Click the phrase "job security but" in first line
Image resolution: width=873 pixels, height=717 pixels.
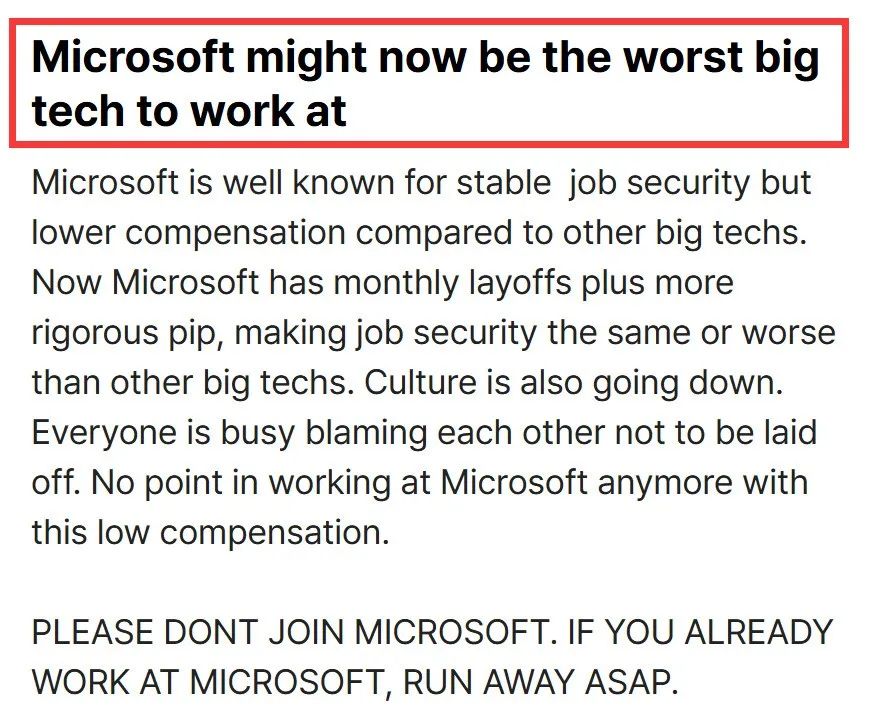[690, 184]
